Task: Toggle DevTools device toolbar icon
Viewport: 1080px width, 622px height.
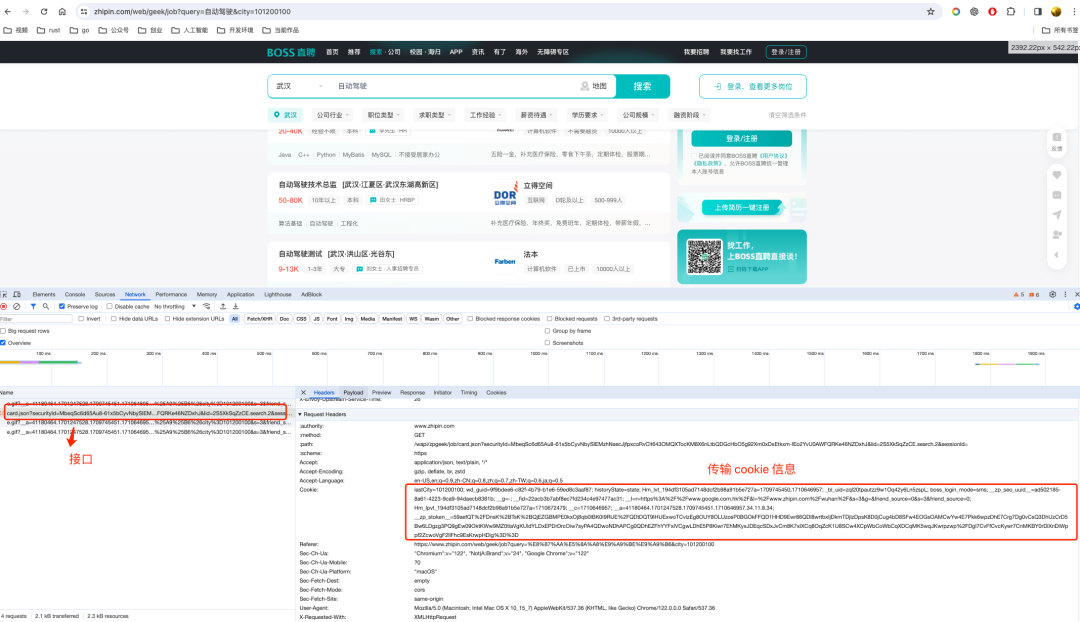Action: click(x=17, y=294)
